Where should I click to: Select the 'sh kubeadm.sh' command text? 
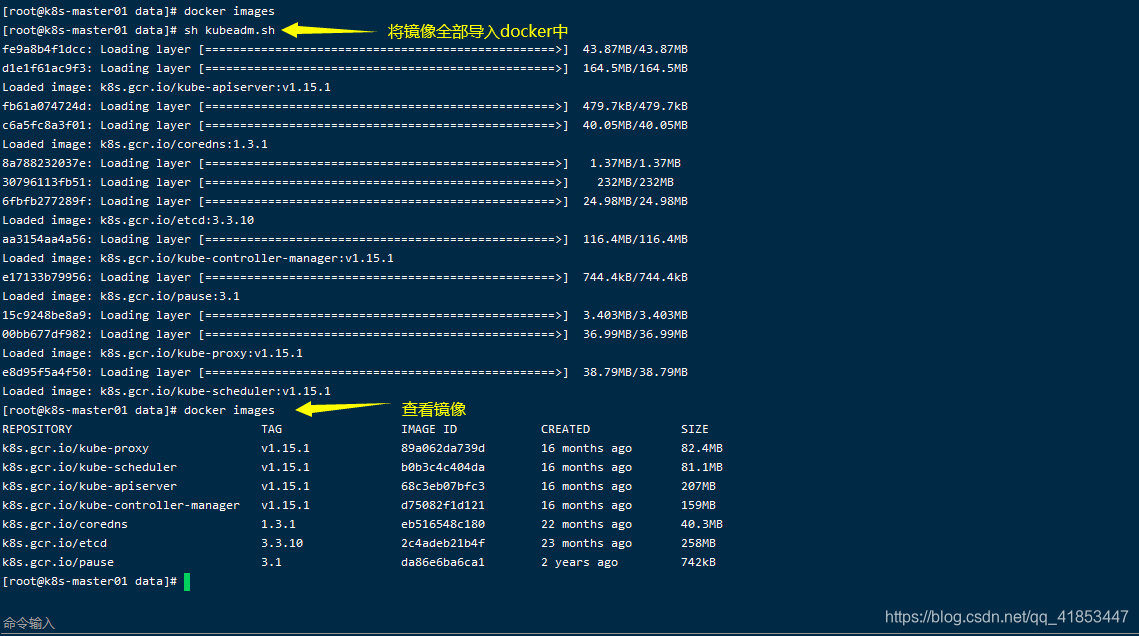pyautogui.click(x=230, y=30)
